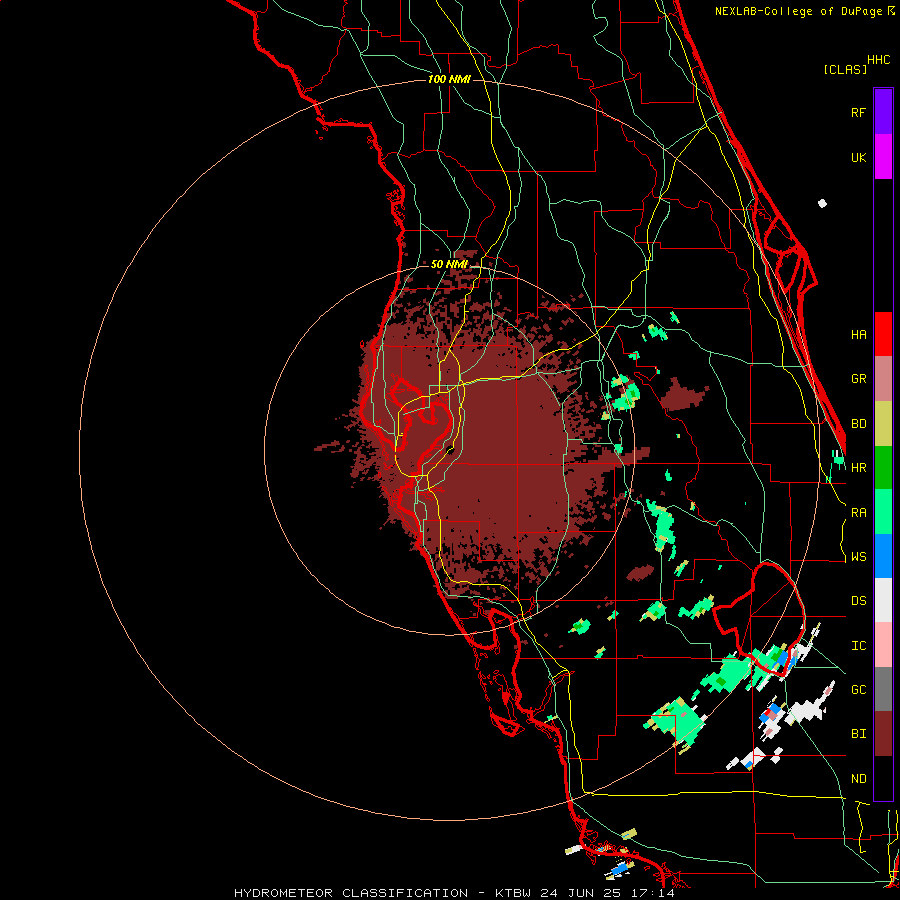Screen dimensions: 900x900
Task: Click the small white dot echo near the UK swatch
Action: point(823,203)
